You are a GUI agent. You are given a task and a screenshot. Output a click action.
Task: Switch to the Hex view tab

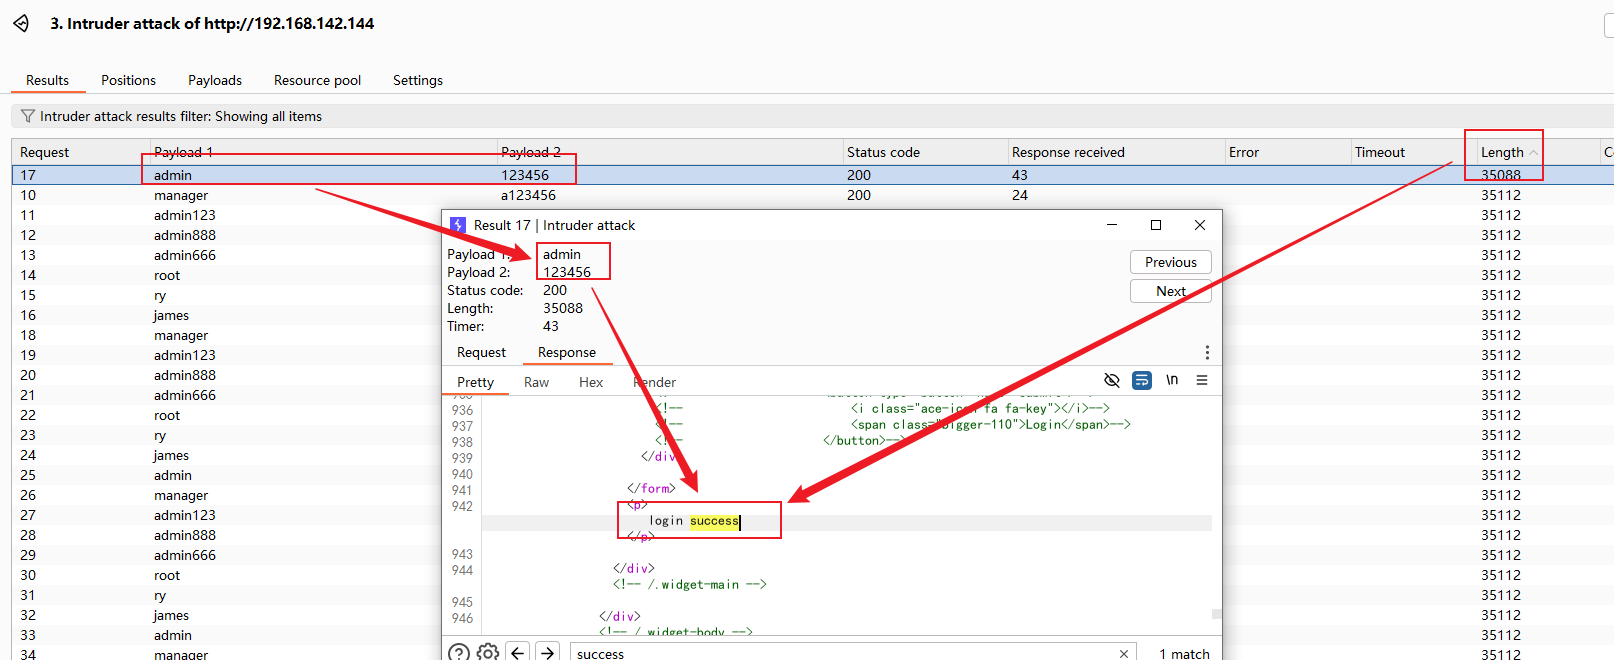tap(591, 382)
